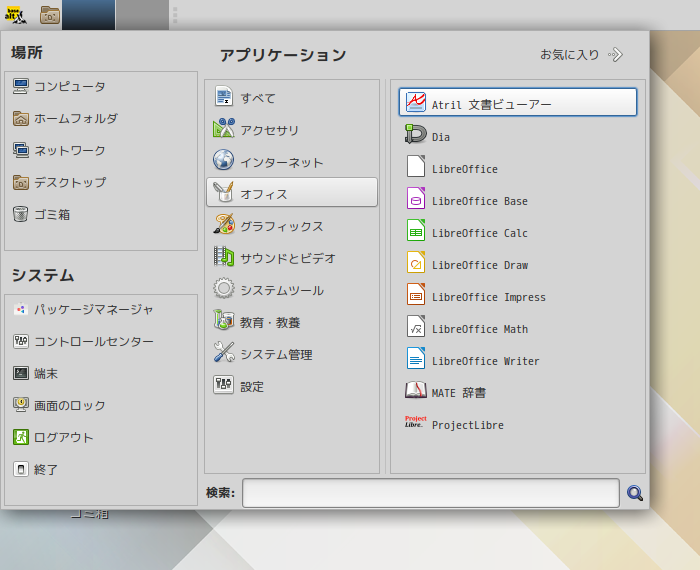Launch Dia diagram editor
The height and width of the screenshot is (570, 700).
518,135
